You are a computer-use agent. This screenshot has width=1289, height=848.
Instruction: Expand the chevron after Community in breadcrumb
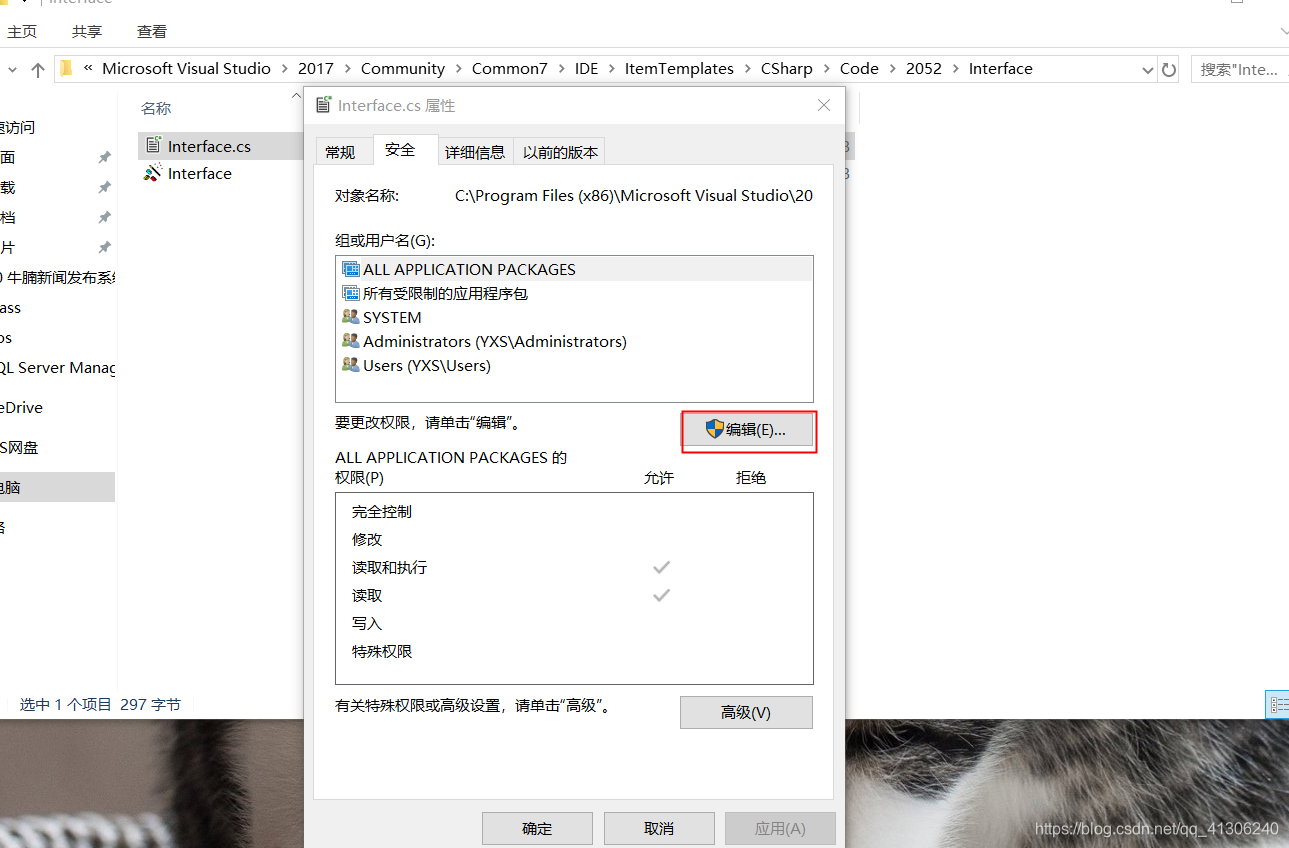click(458, 69)
